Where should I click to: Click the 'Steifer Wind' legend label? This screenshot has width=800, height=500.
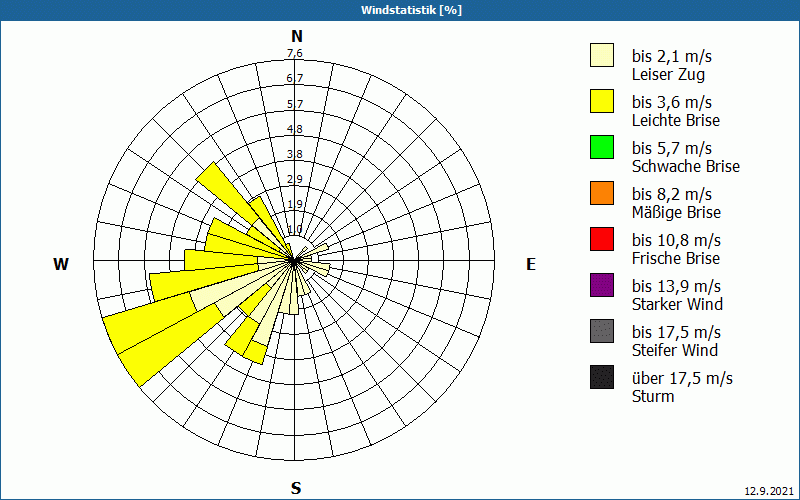coord(675,350)
